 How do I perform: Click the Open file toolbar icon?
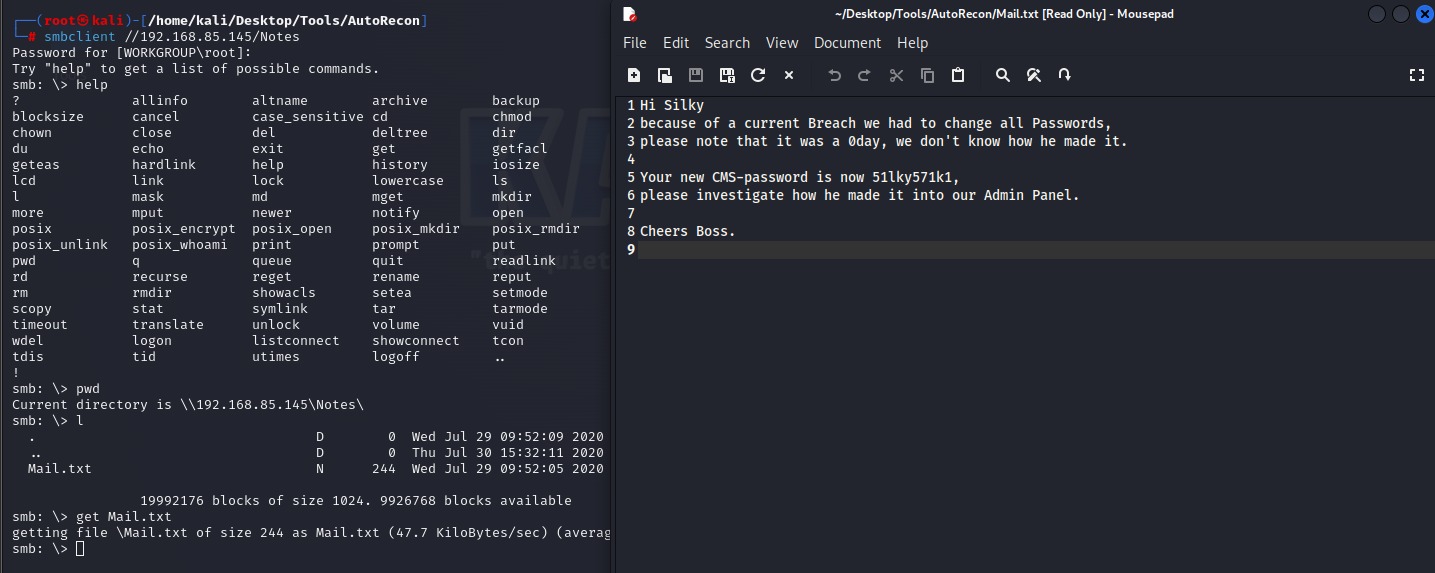pos(664,75)
